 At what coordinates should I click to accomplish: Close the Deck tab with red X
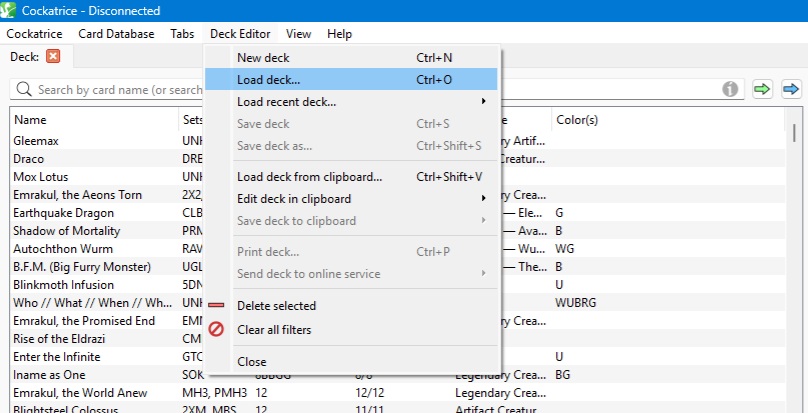pos(53,57)
